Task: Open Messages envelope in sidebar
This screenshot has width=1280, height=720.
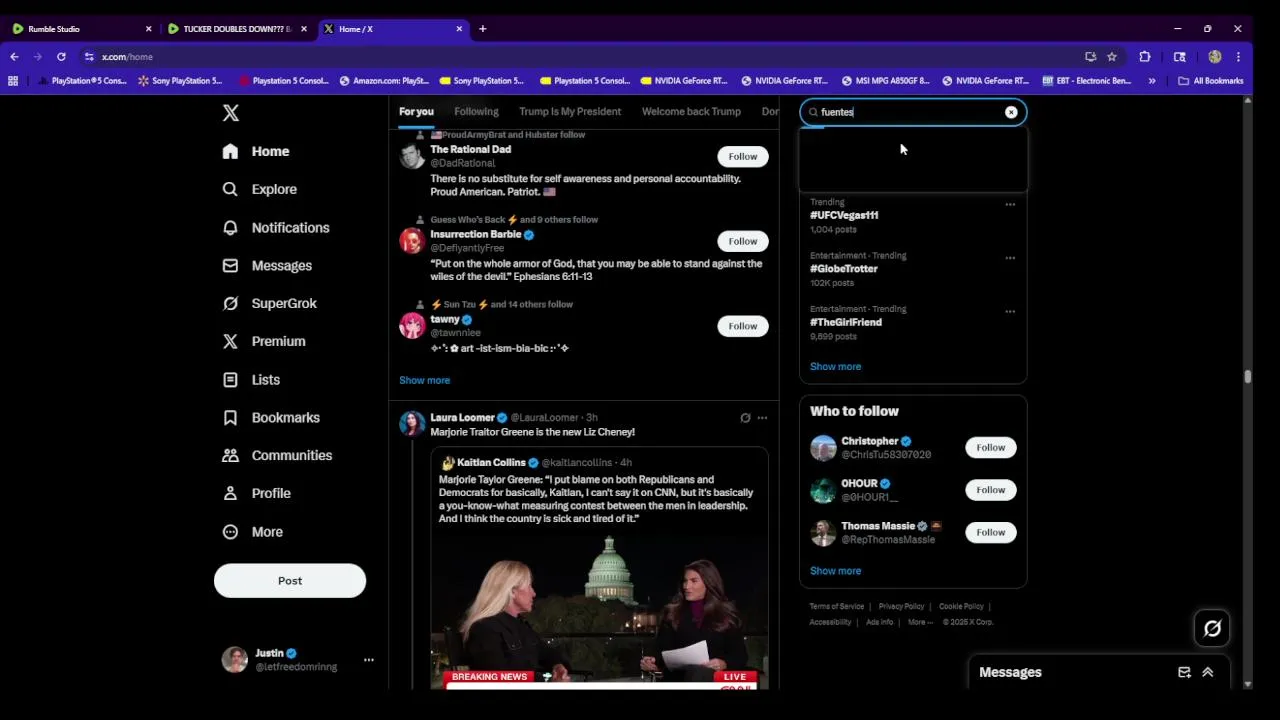Action: 230,265
